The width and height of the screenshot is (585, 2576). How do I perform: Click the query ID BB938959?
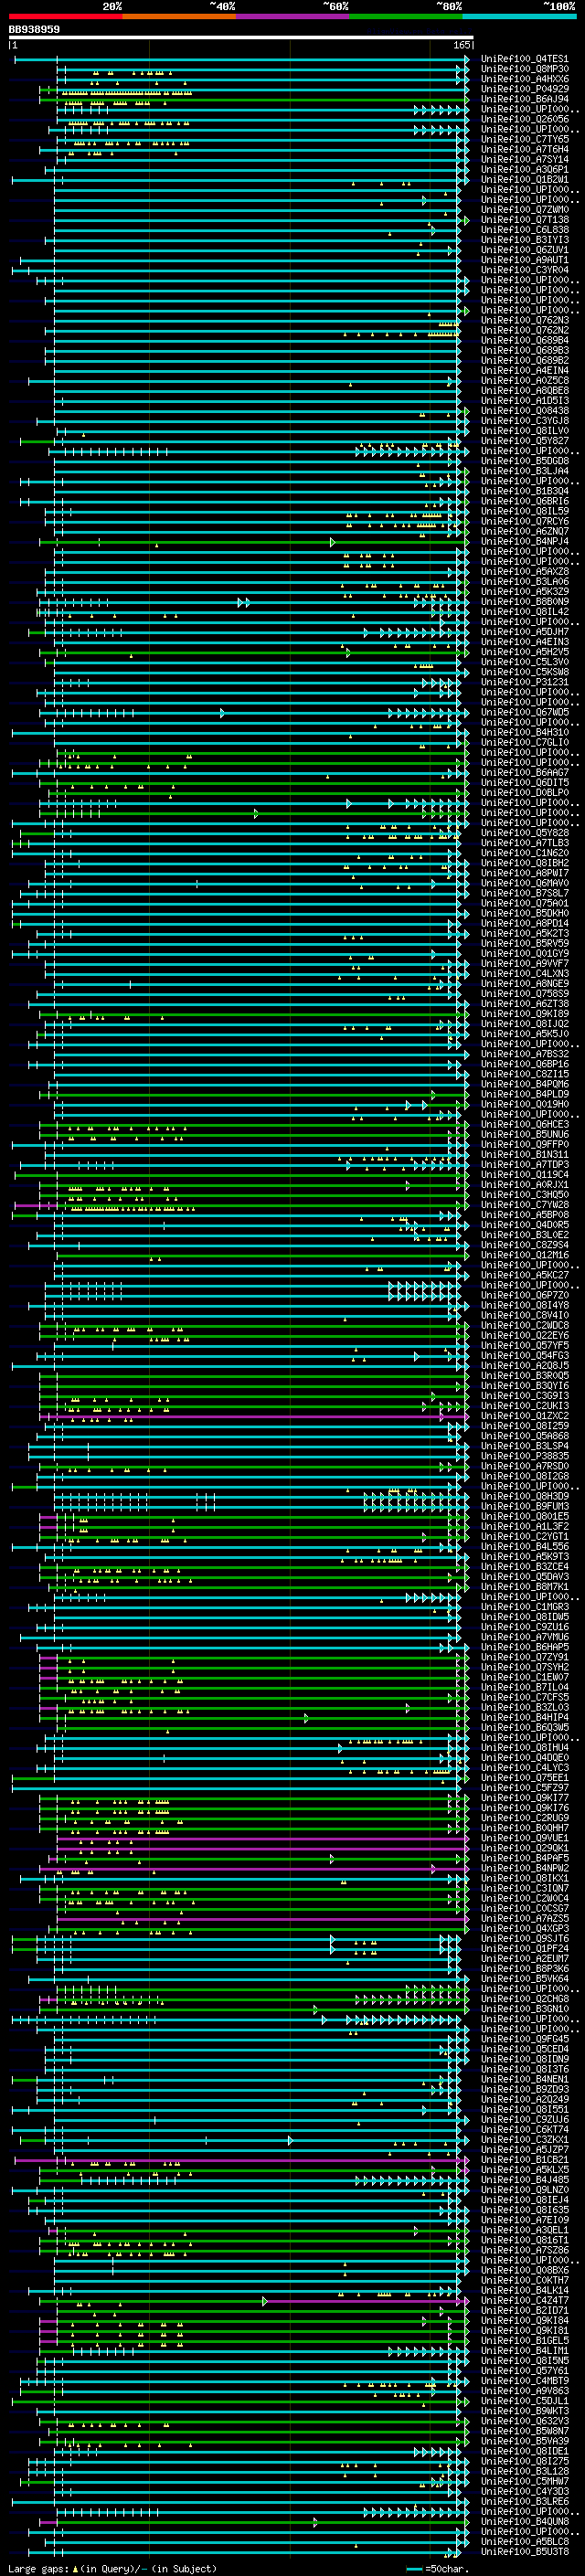coord(34,30)
